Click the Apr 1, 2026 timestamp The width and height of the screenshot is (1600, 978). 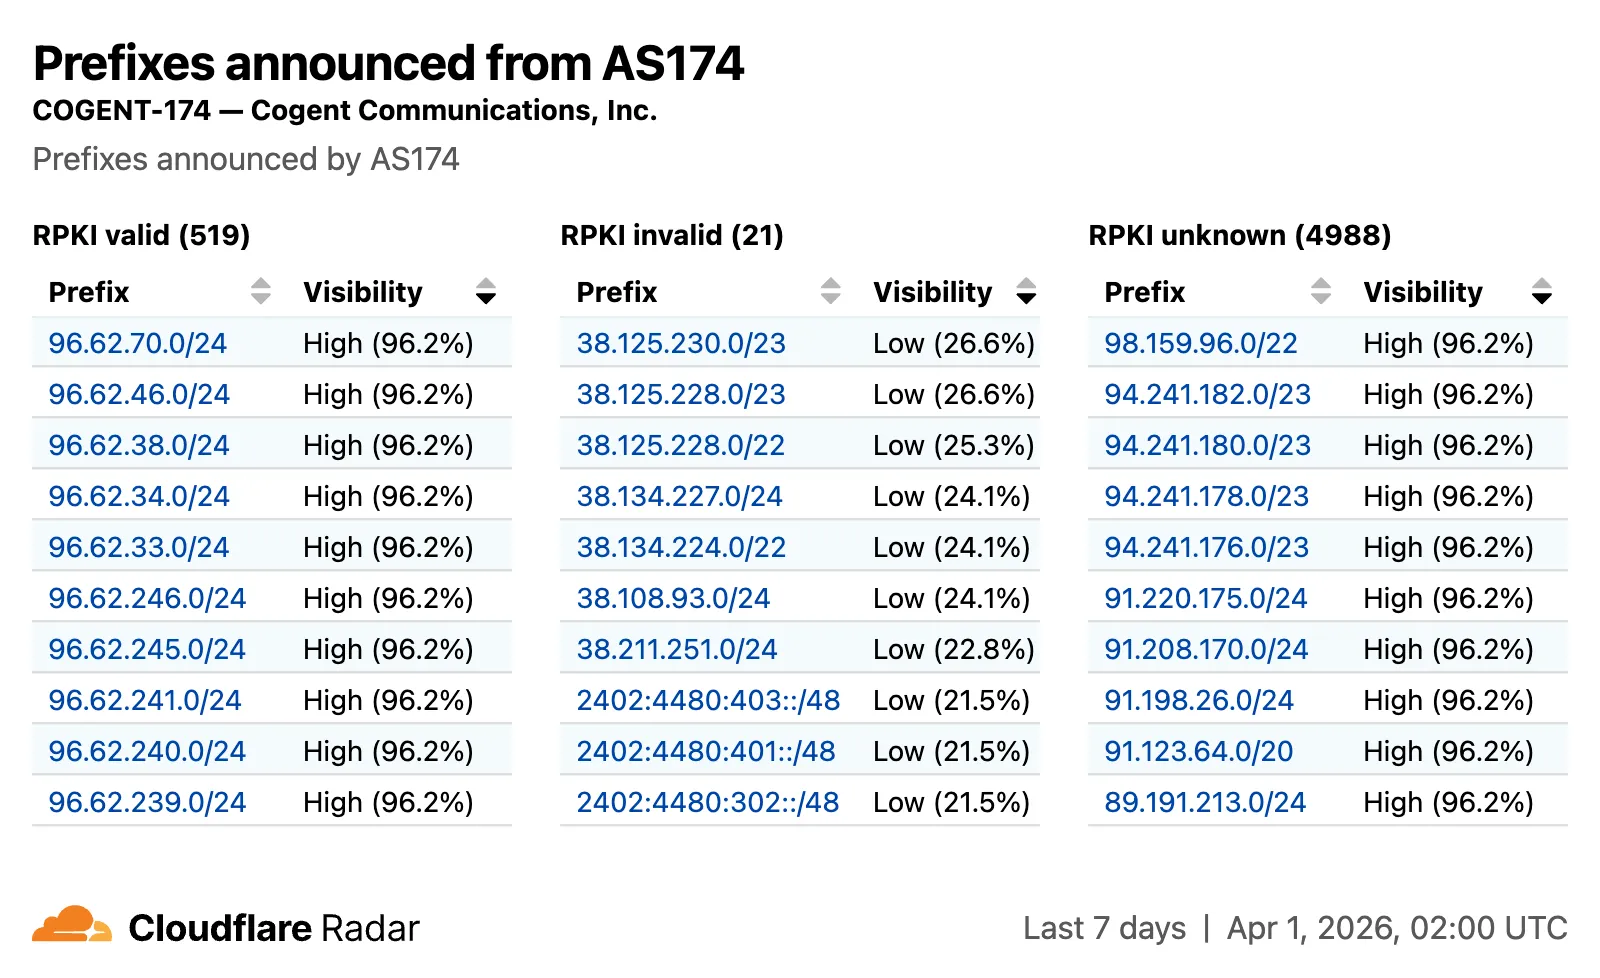1395,927
